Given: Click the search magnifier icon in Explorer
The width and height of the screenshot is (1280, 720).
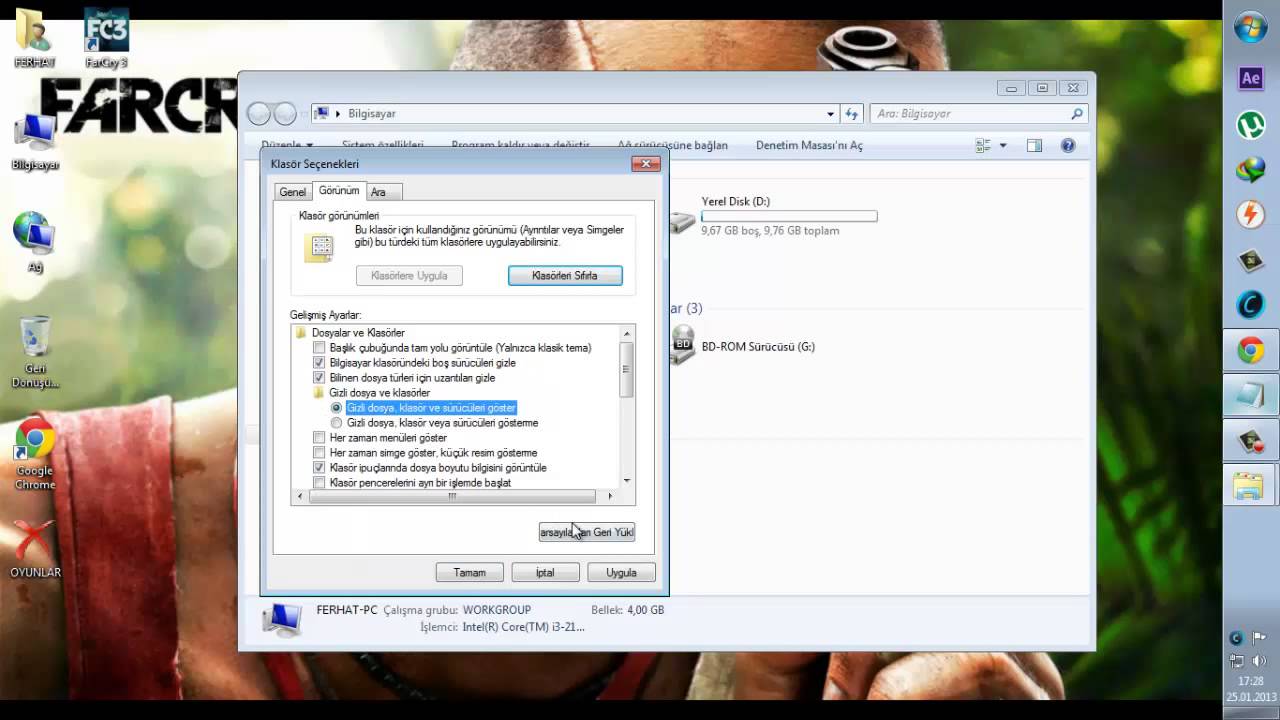Looking at the screenshot, I should click(x=1077, y=114).
